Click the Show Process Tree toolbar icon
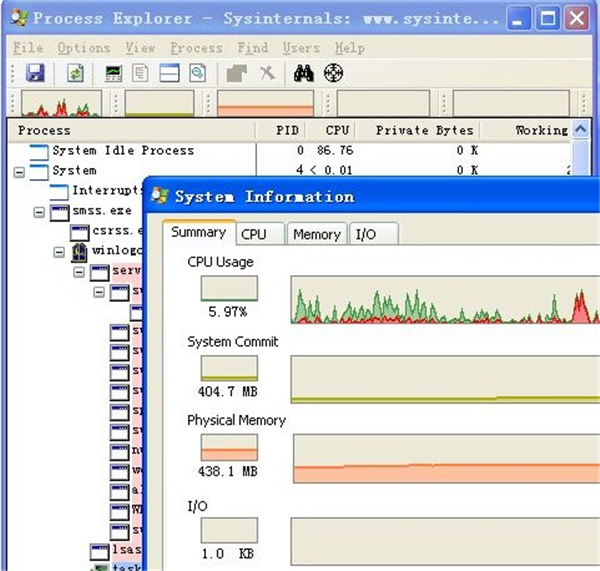The image size is (600, 571). click(141, 73)
